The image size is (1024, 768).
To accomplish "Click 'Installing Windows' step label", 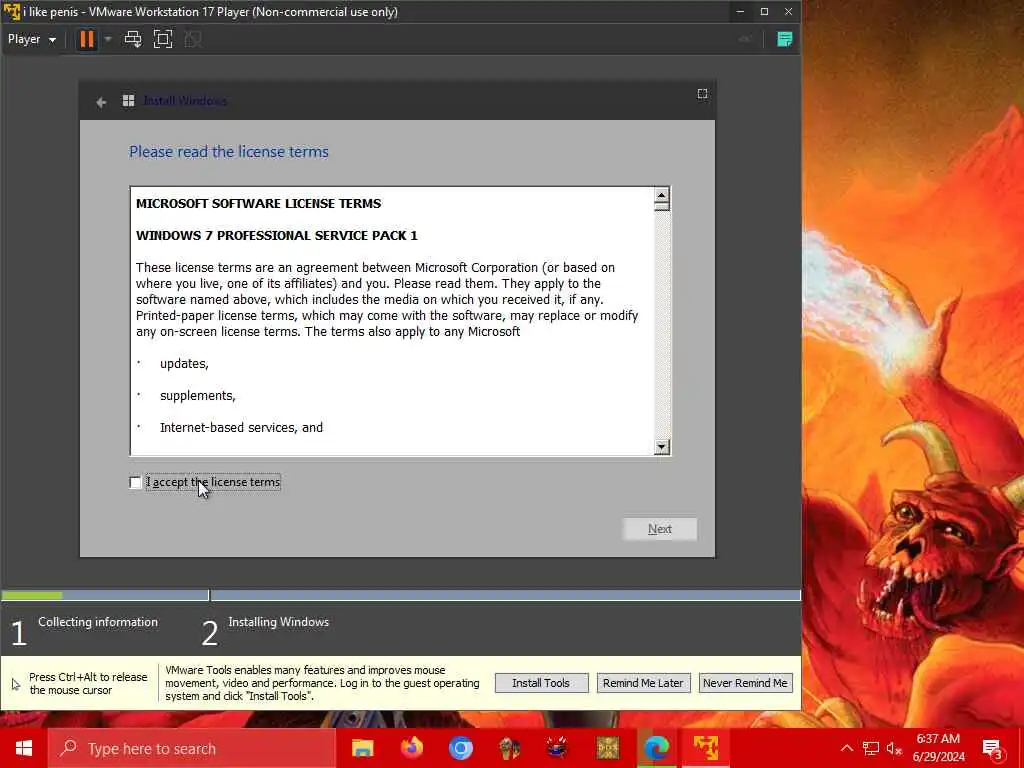I will (x=278, y=622).
